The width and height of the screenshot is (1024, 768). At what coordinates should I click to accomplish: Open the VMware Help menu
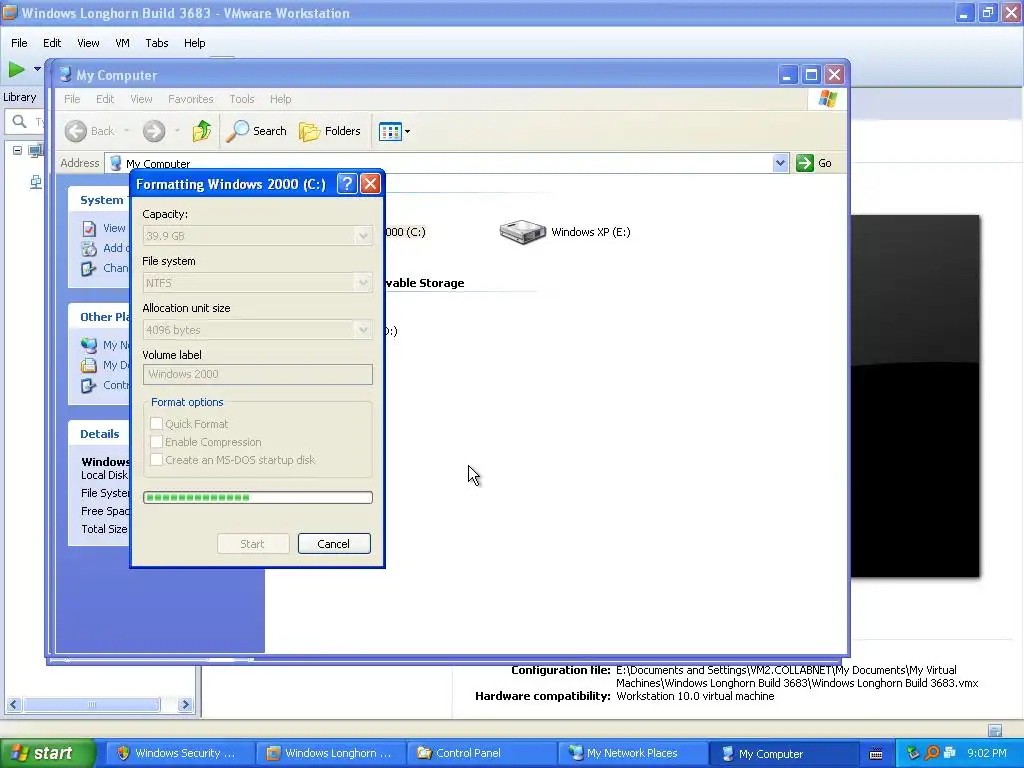pyautogui.click(x=195, y=43)
